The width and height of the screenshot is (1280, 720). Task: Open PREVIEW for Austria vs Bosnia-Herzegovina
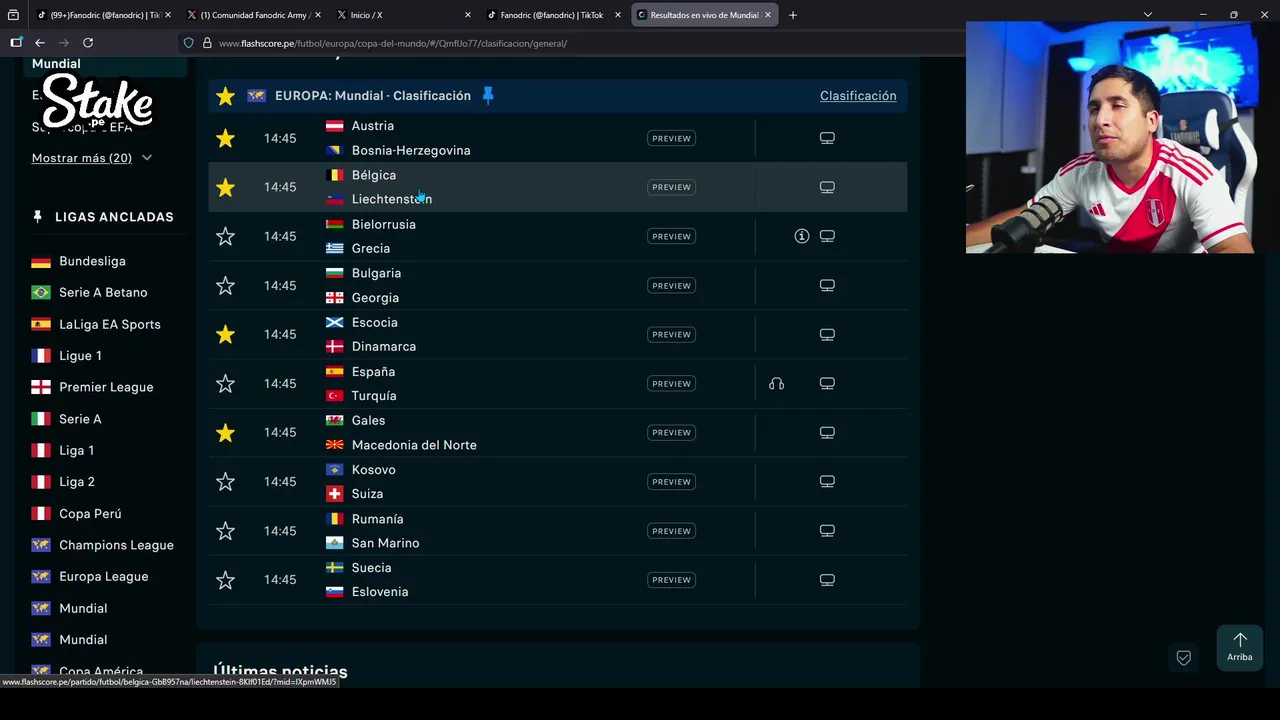pos(671,138)
